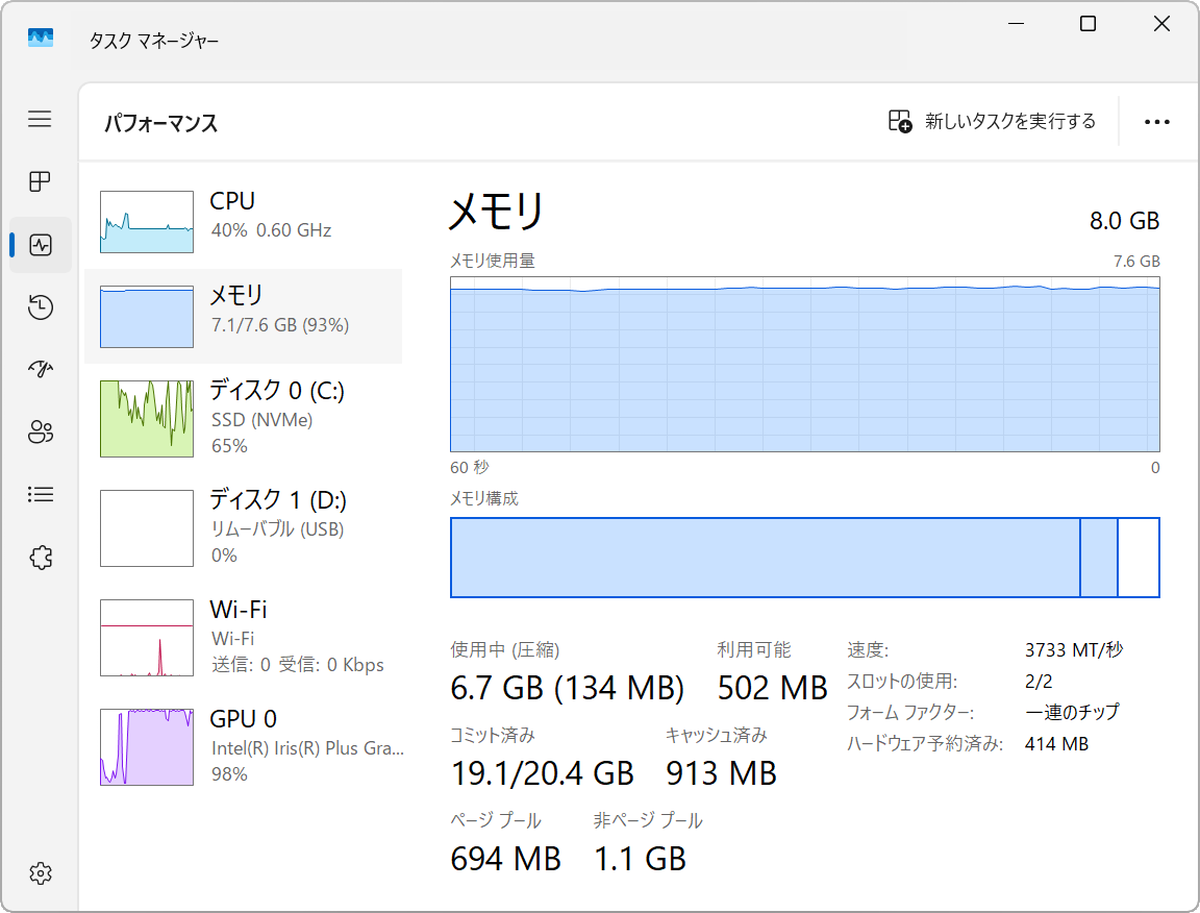
Task: Open the Startup apps view
Action: point(40,369)
